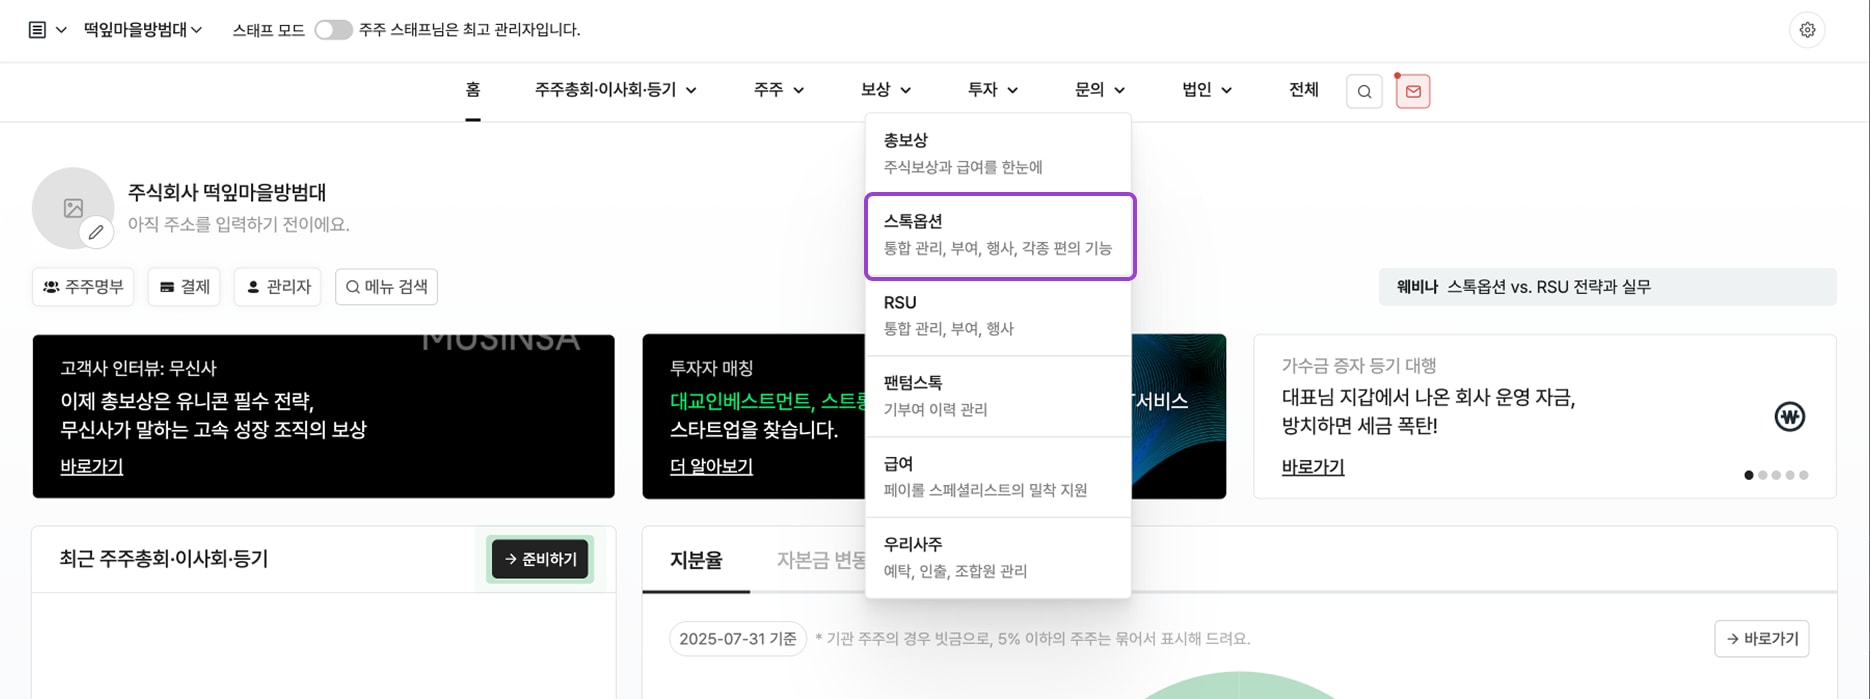This screenshot has width=1870, height=699.
Task: Click the 준비하기 button
Action: (x=540, y=559)
